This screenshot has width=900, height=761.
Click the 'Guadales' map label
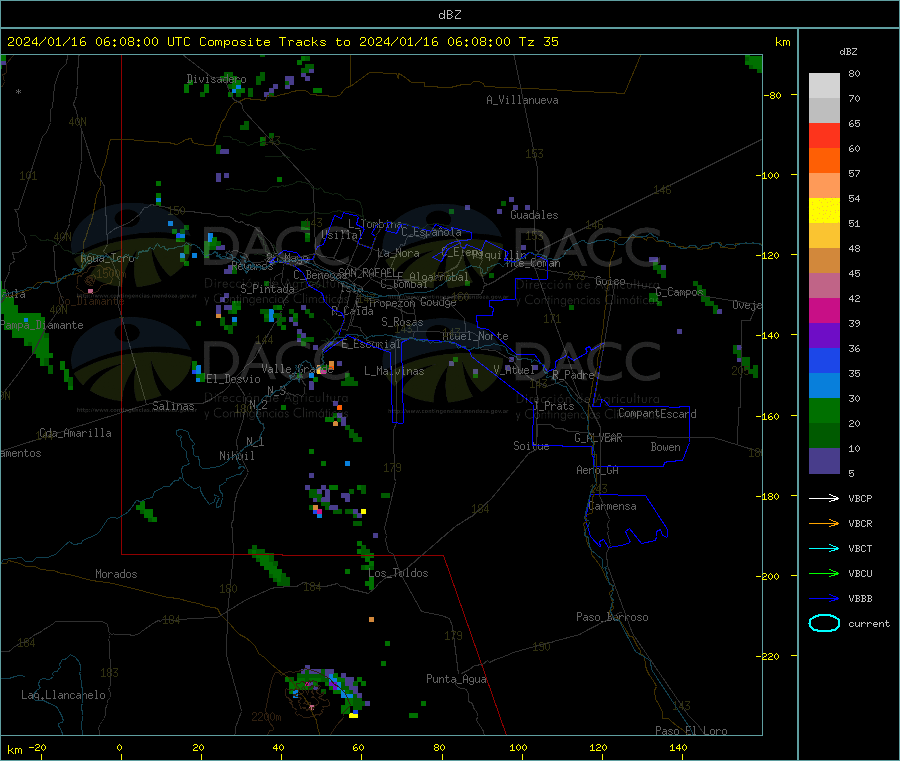click(x=534, y=215)
